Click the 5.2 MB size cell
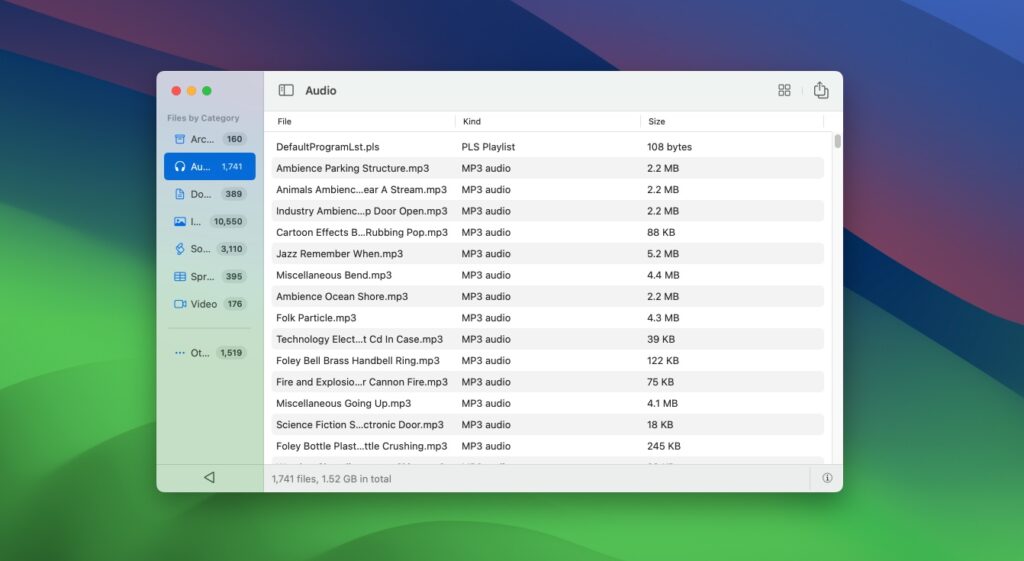This screenshot has width=1024, height=561. point(663,253)
